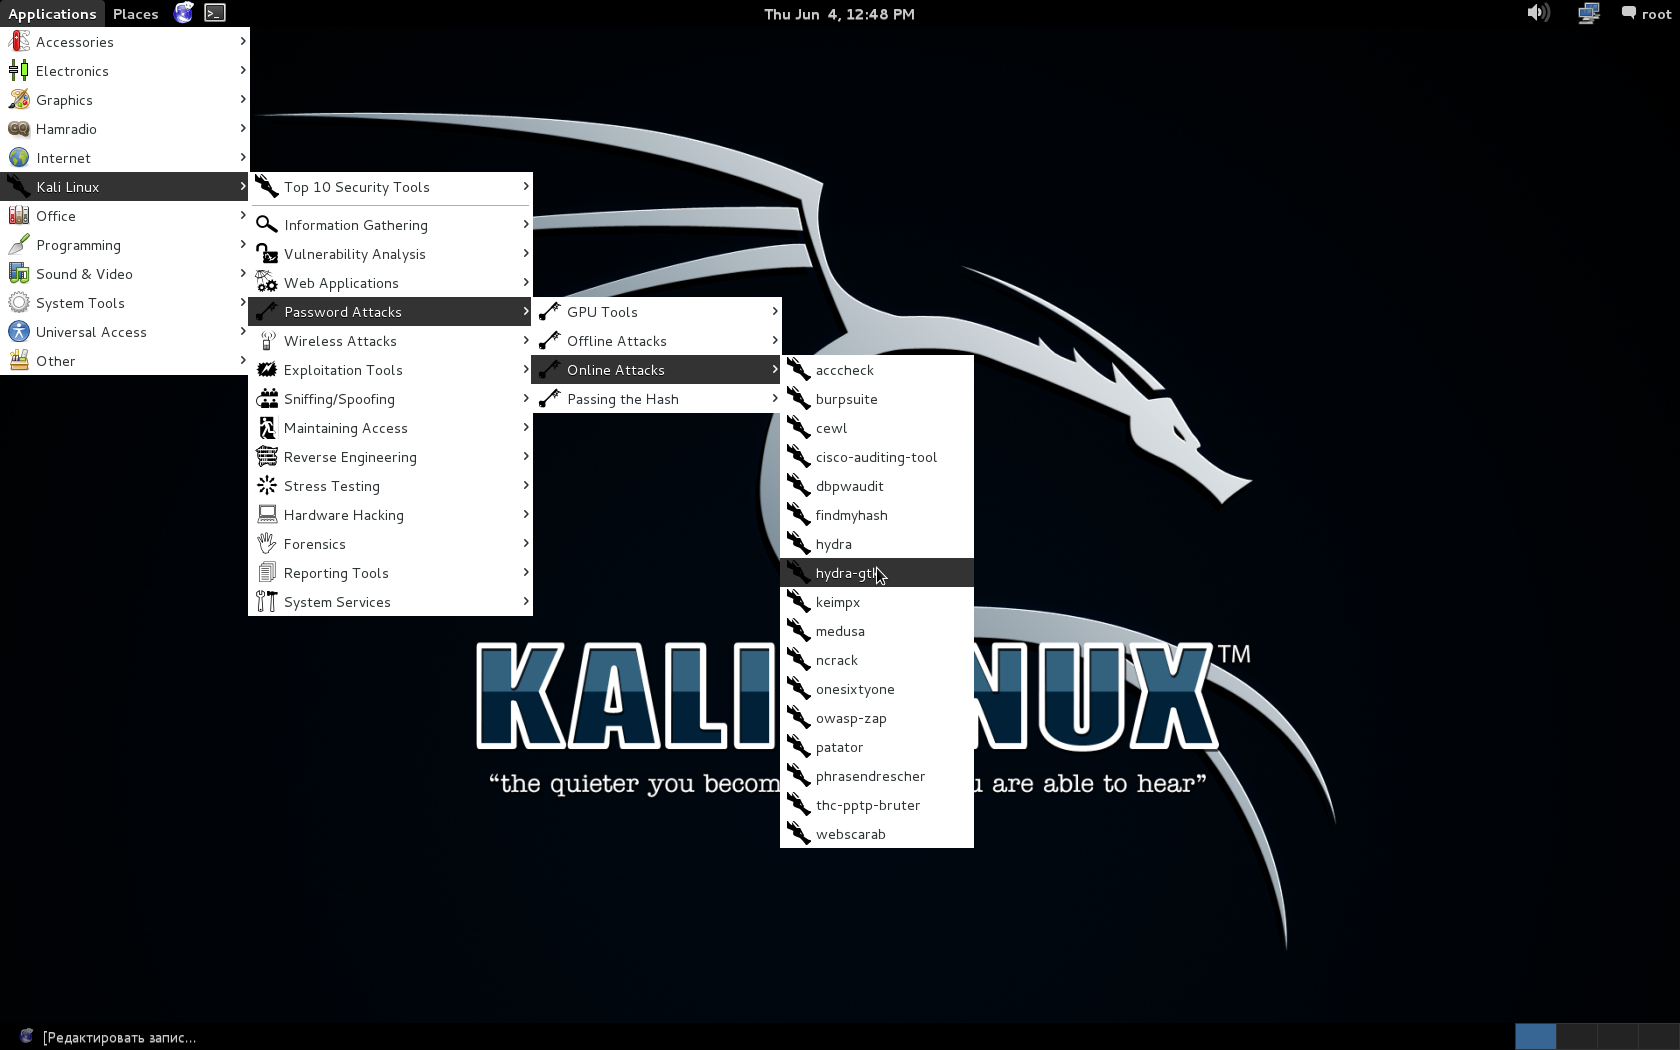Screen dimensions: 1680x1050
Task: Start burpsuite from the menu
Action: (877, 399)
